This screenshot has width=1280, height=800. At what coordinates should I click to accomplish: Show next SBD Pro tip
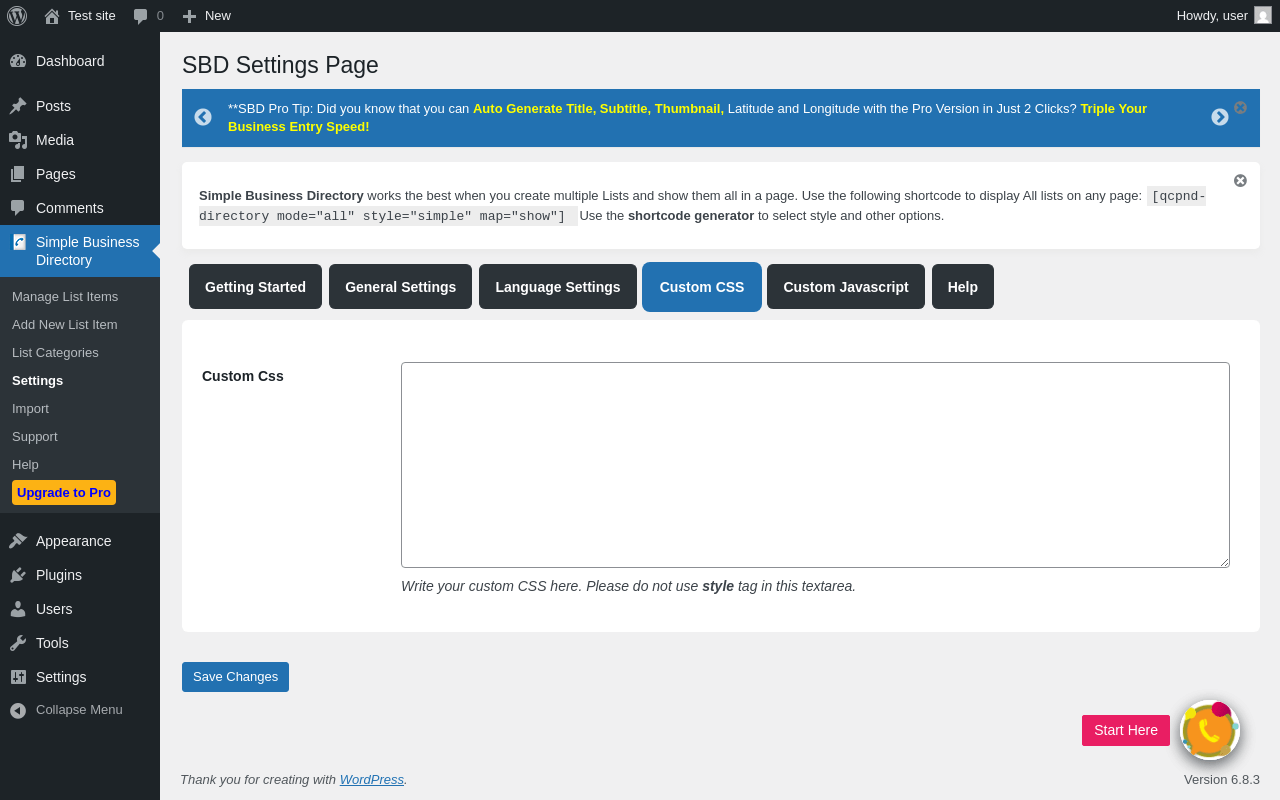pos(1220,117)
